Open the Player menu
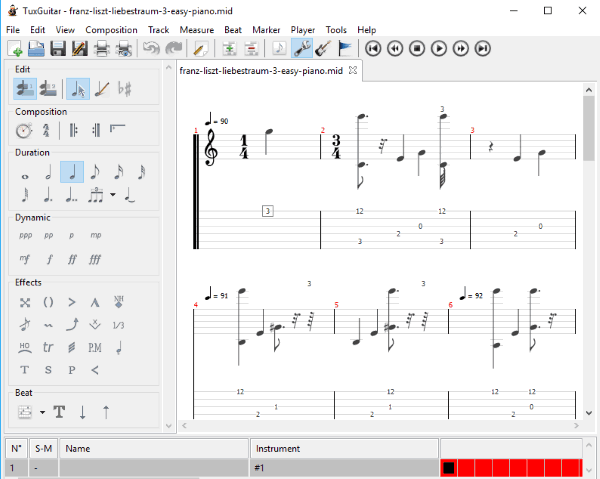 point(303,30)
